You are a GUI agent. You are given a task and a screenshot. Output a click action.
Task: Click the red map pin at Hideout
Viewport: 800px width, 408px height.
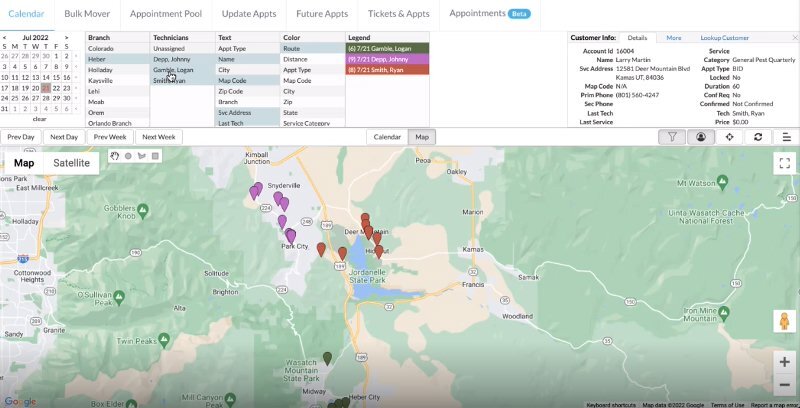click(x=379, y=251)
